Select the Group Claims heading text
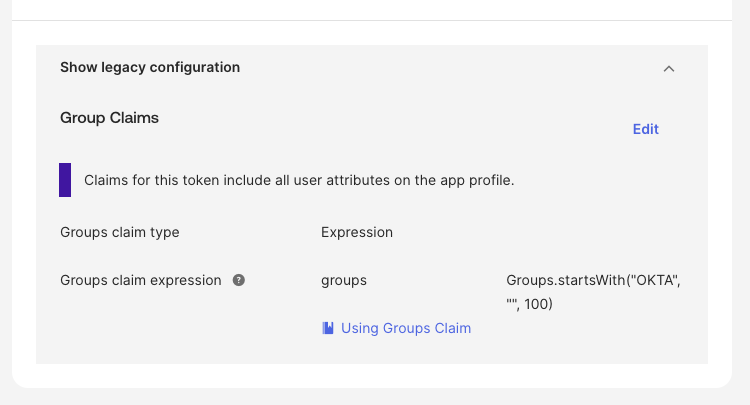Image resolution: width=750 pixels, height=405 pixels. [109, 118]
